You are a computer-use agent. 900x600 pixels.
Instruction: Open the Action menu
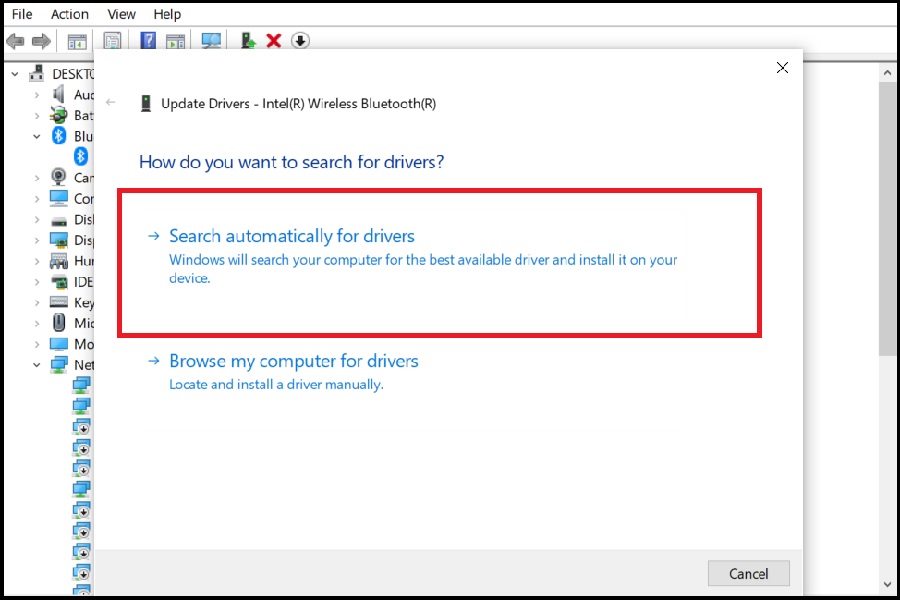pos(69,14)
